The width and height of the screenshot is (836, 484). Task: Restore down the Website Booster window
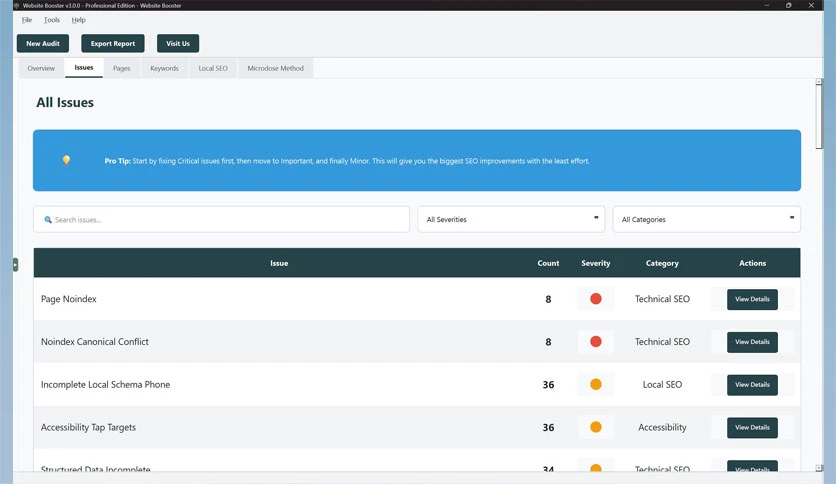click(789, 5)
